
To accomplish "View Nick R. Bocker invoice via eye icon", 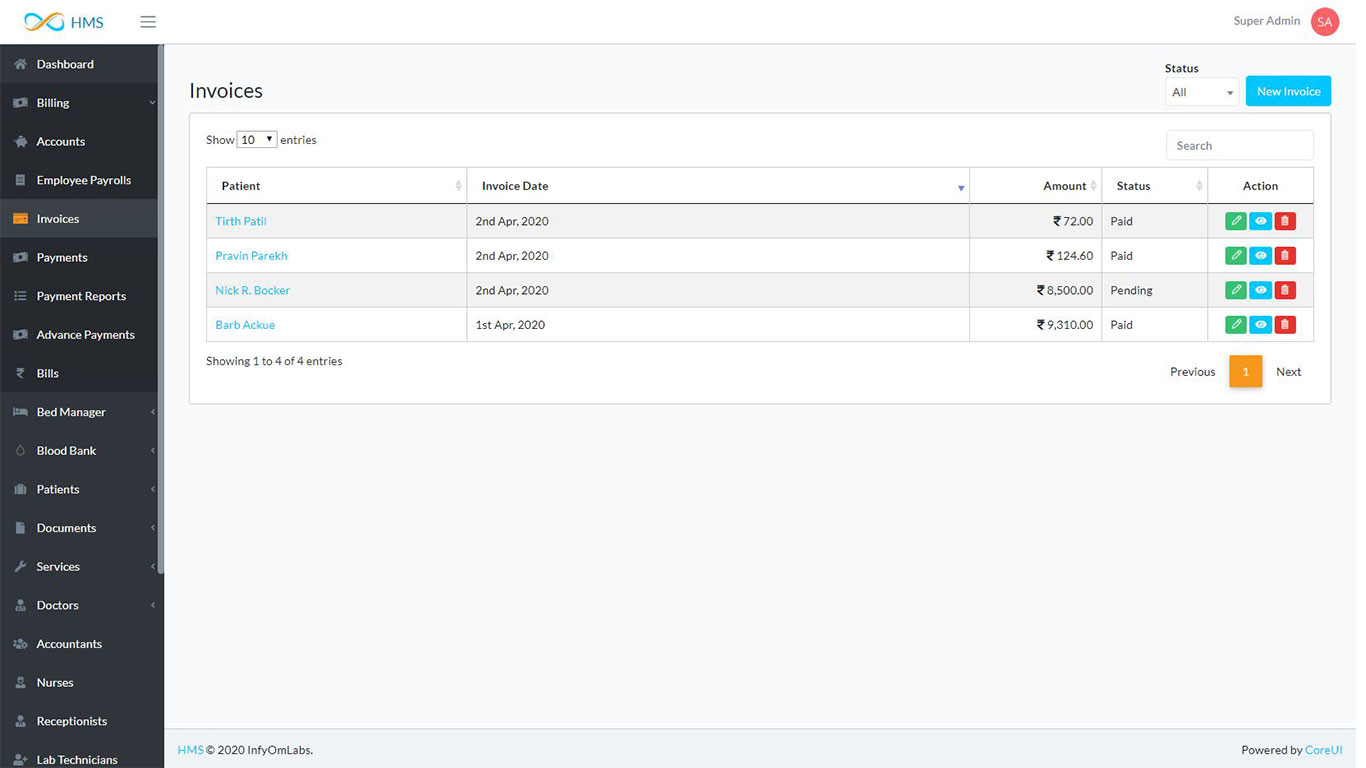I will coord(1260,290).
